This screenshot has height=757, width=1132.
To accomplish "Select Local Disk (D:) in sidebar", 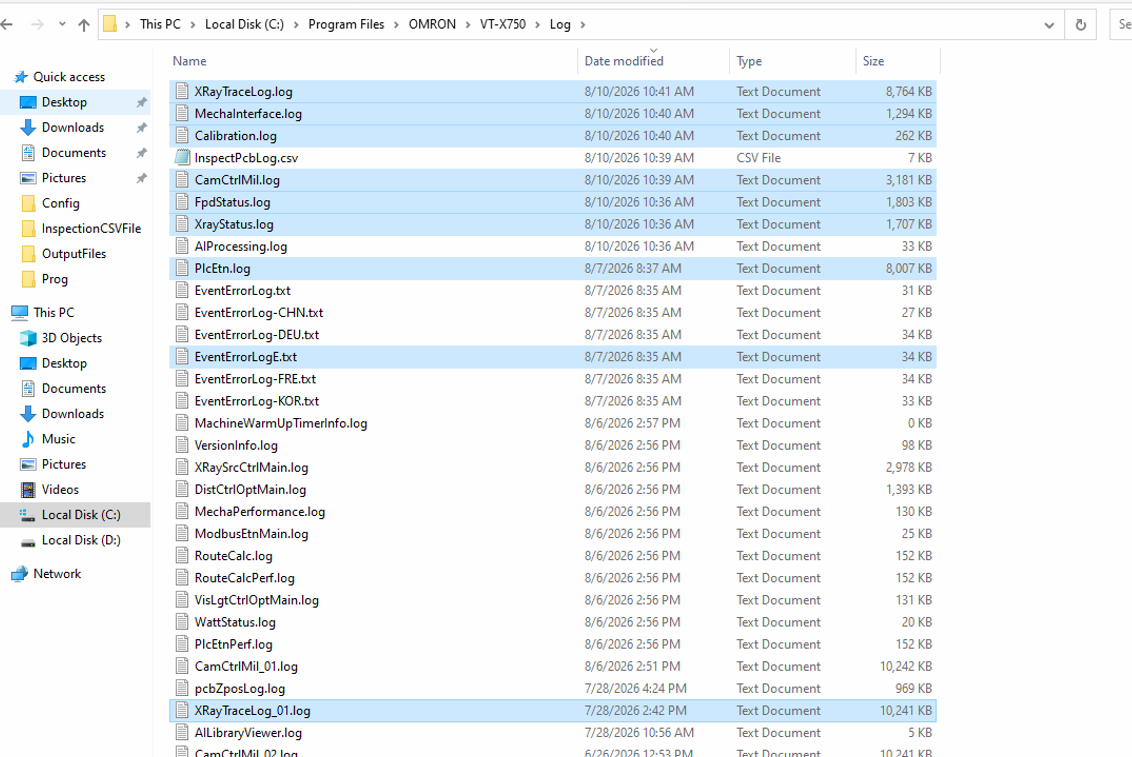I will [x=81, y=540].
